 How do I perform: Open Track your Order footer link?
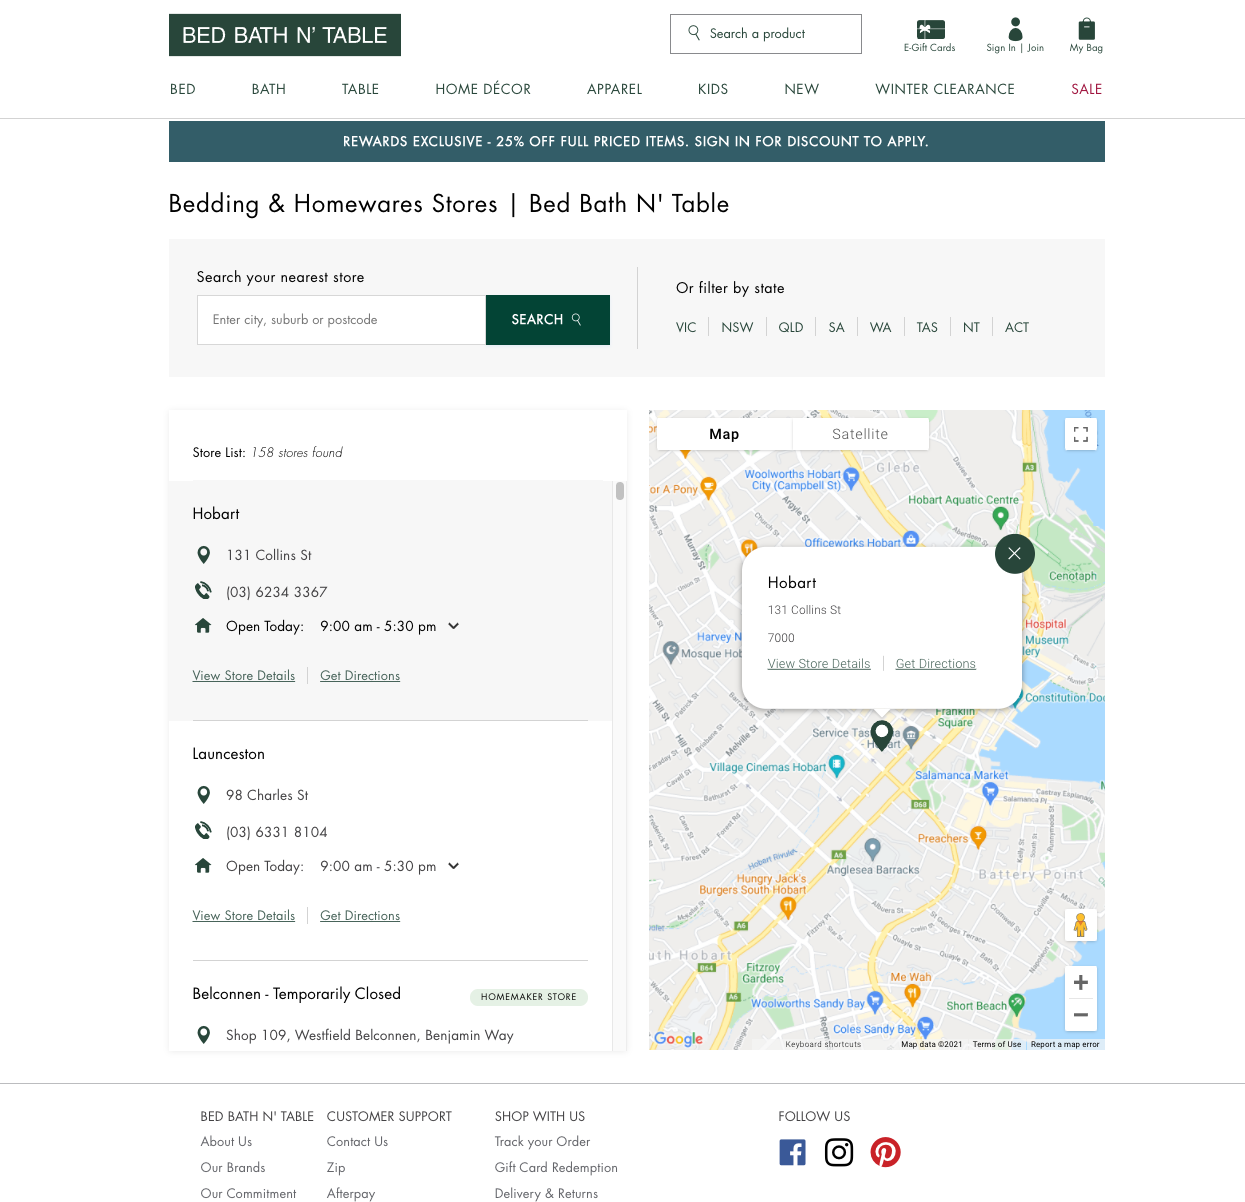542,1142
